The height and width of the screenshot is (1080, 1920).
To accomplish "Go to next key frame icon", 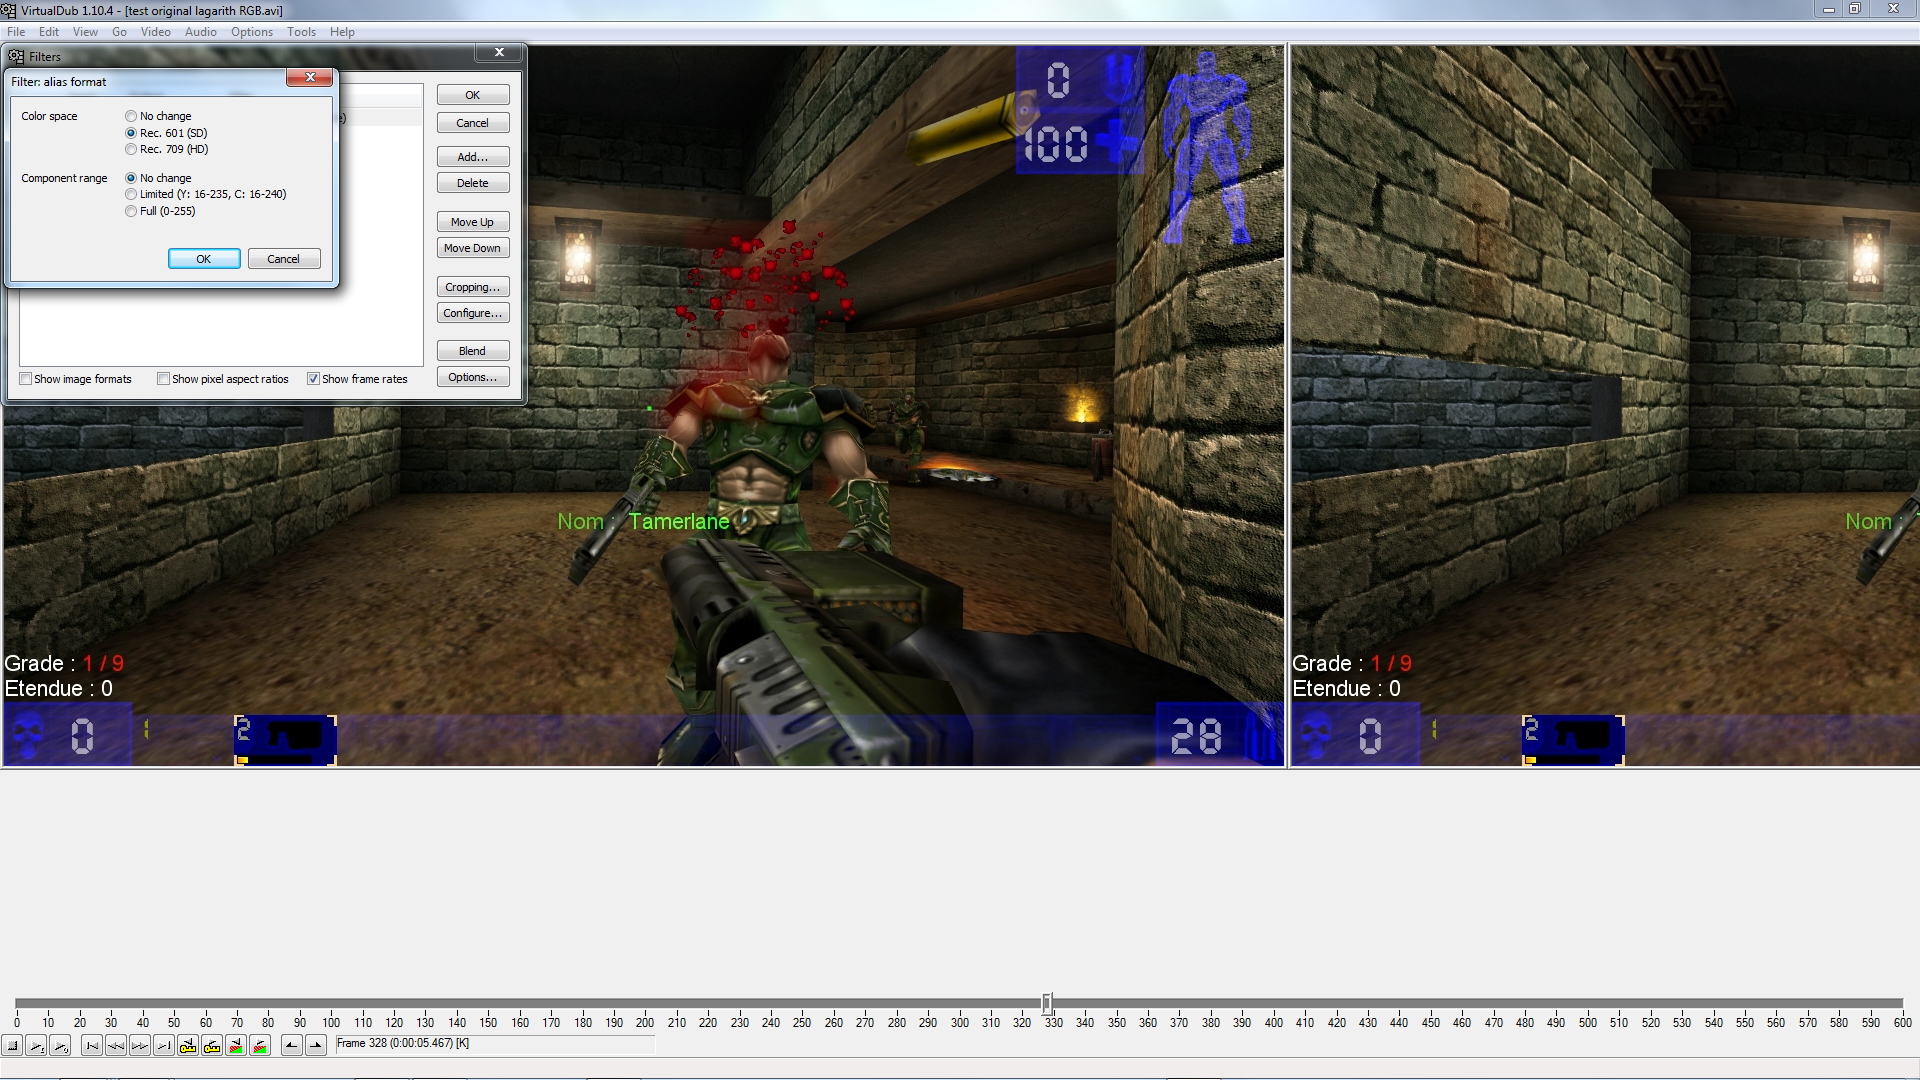I will click(212, 1046).
